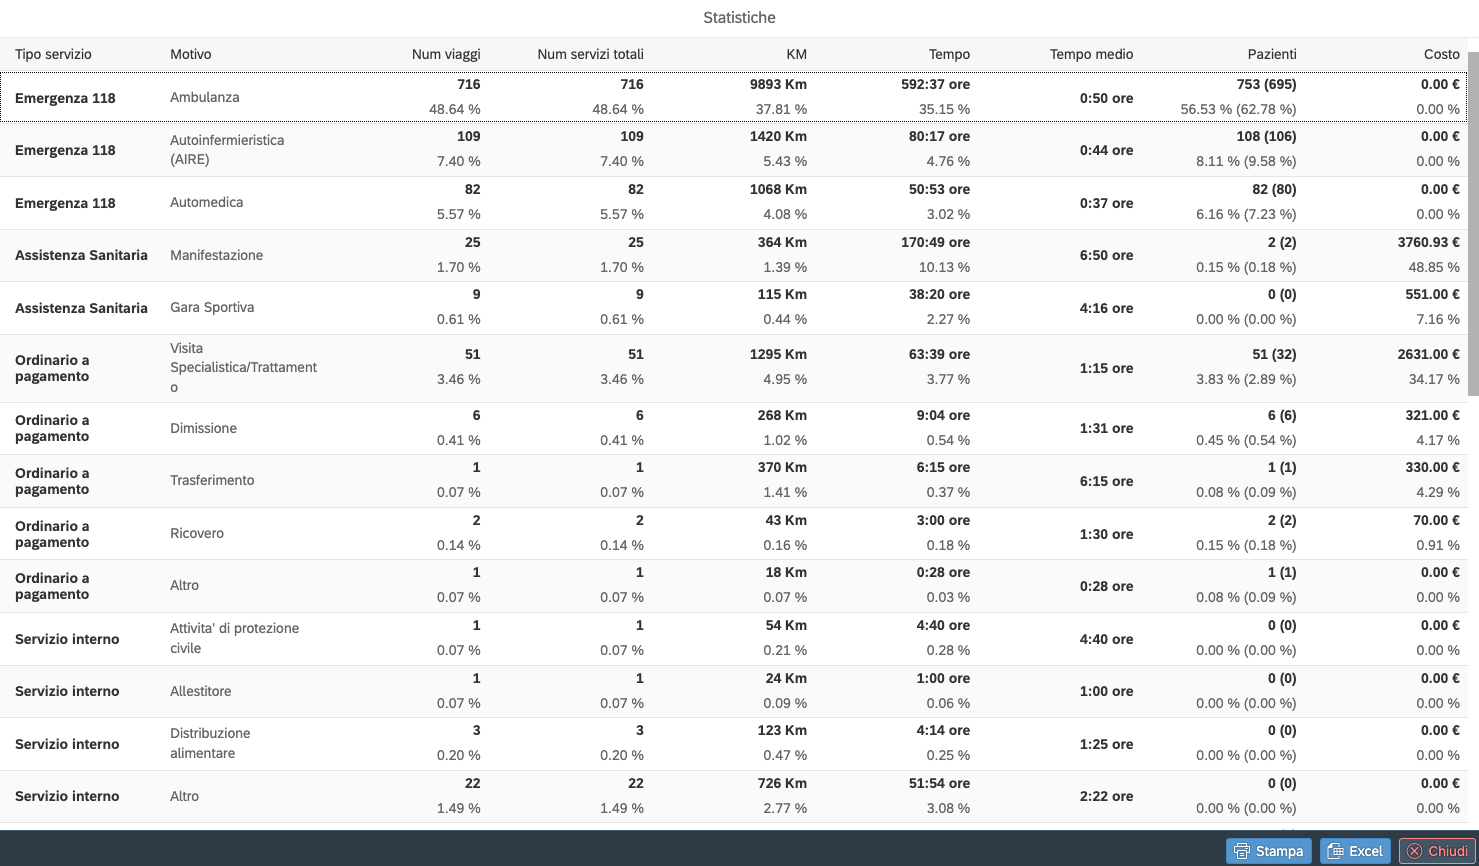
Task: Click the Motivo column header
Action: pyautogui.click(x=190, y=54)
